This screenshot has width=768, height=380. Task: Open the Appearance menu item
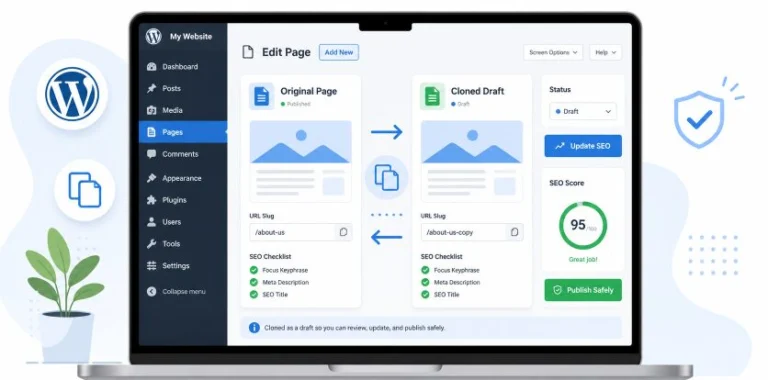pos(183,178)
